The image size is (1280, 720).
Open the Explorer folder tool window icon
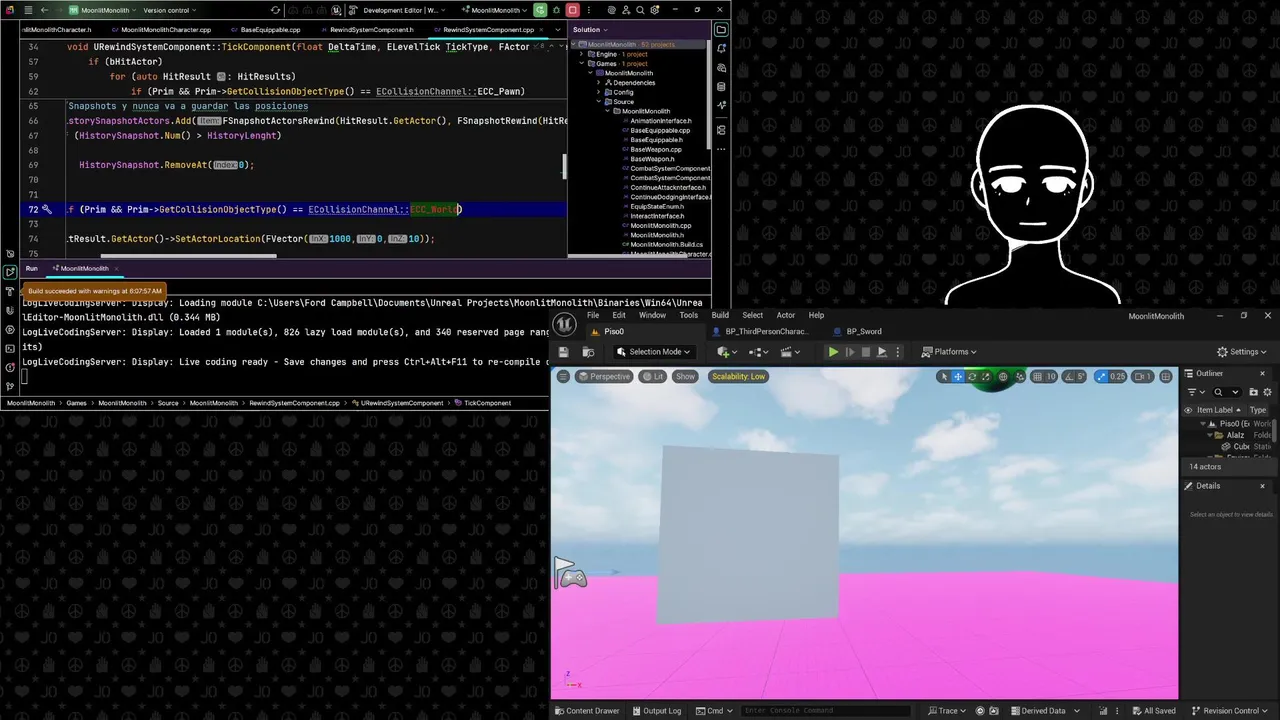[x=721, y=30]
